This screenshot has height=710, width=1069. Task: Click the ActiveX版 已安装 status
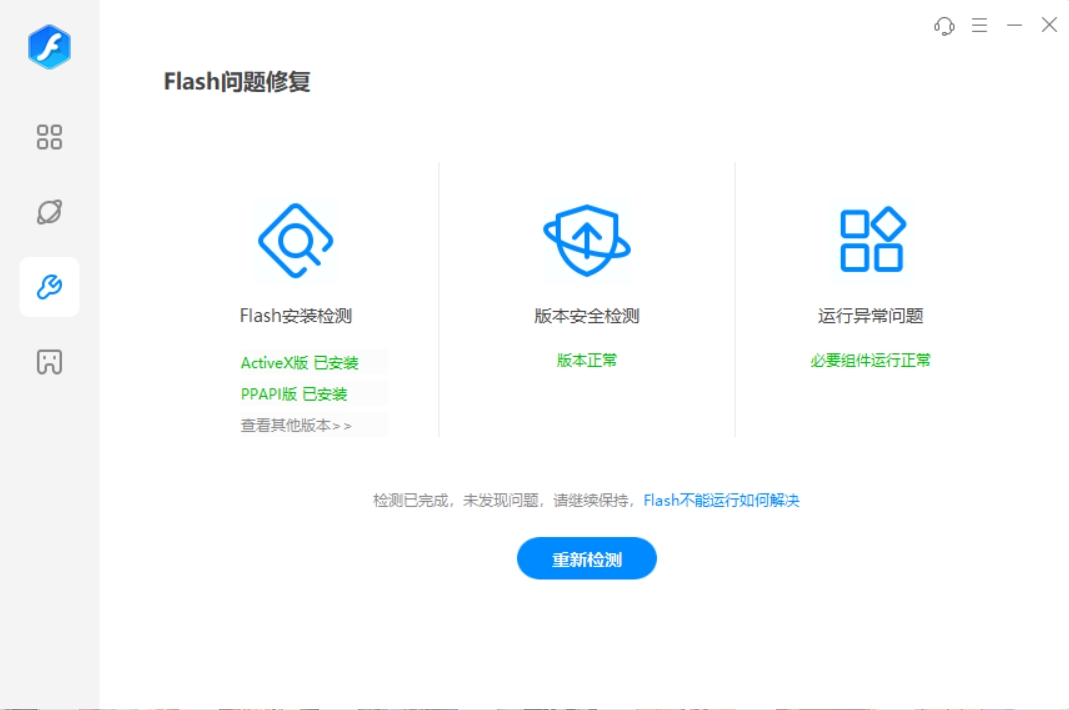(299, 363)
